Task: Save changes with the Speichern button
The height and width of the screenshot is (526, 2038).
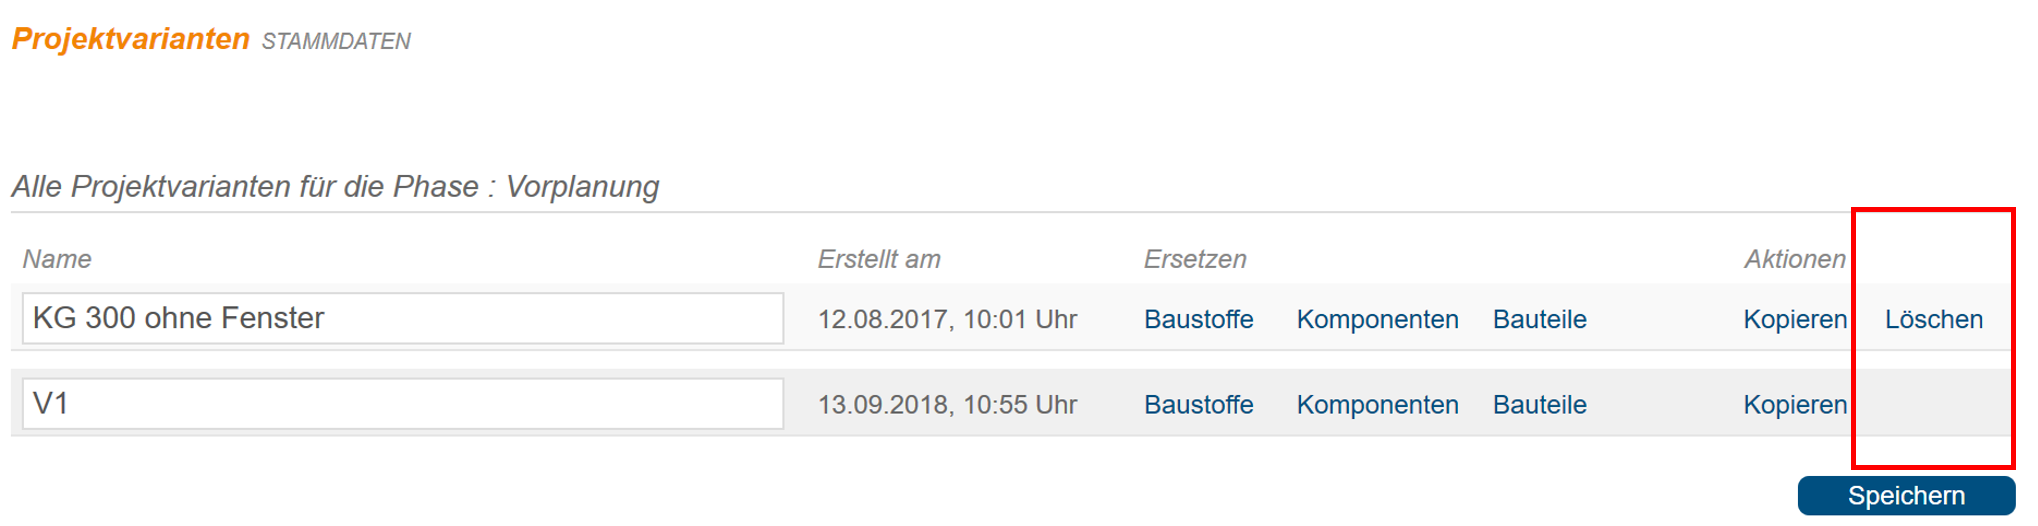Action: pos(1906,496)
